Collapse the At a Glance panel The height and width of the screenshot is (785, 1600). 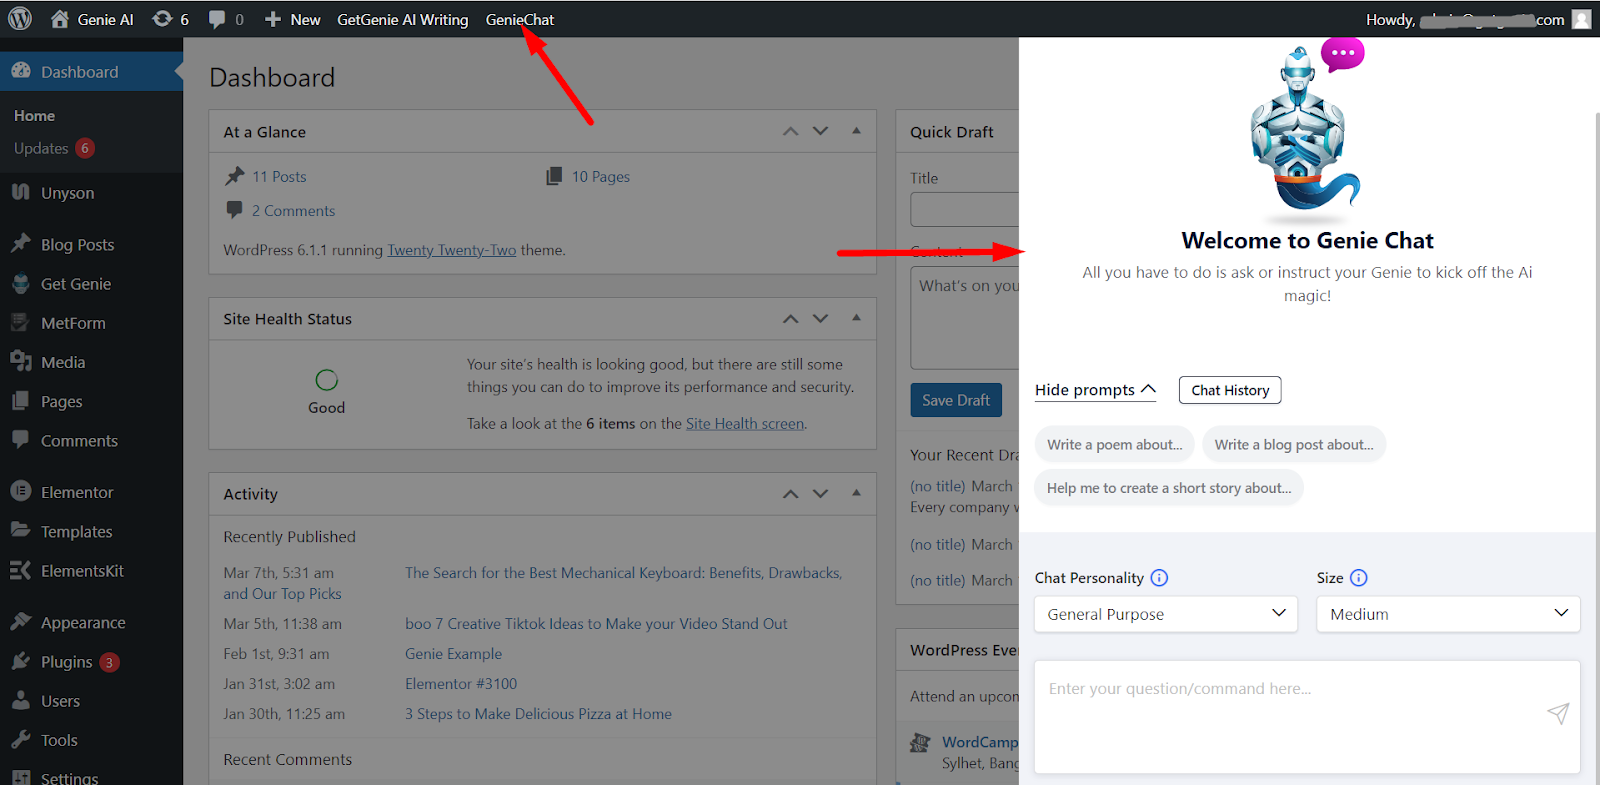[856, 131]
